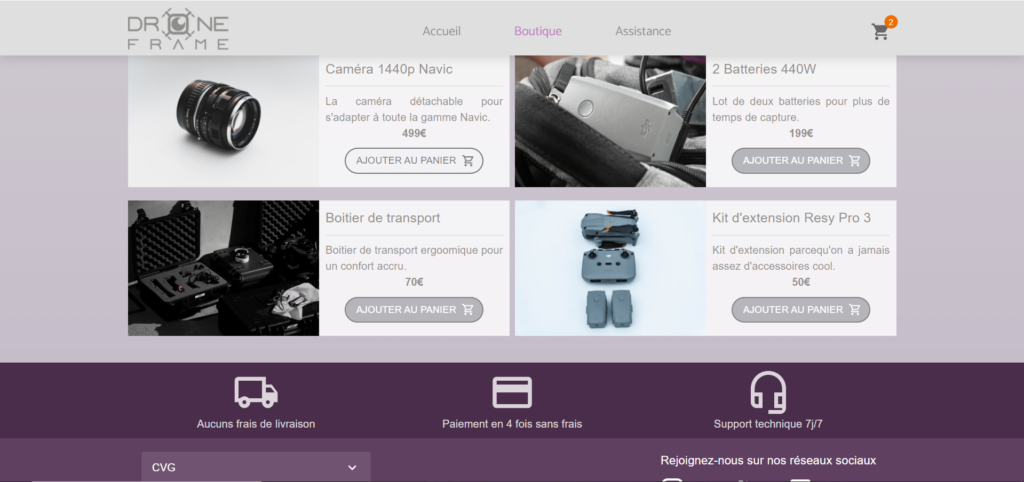Open the transport case product photo

pyautogui.click(x=223, y=268)
